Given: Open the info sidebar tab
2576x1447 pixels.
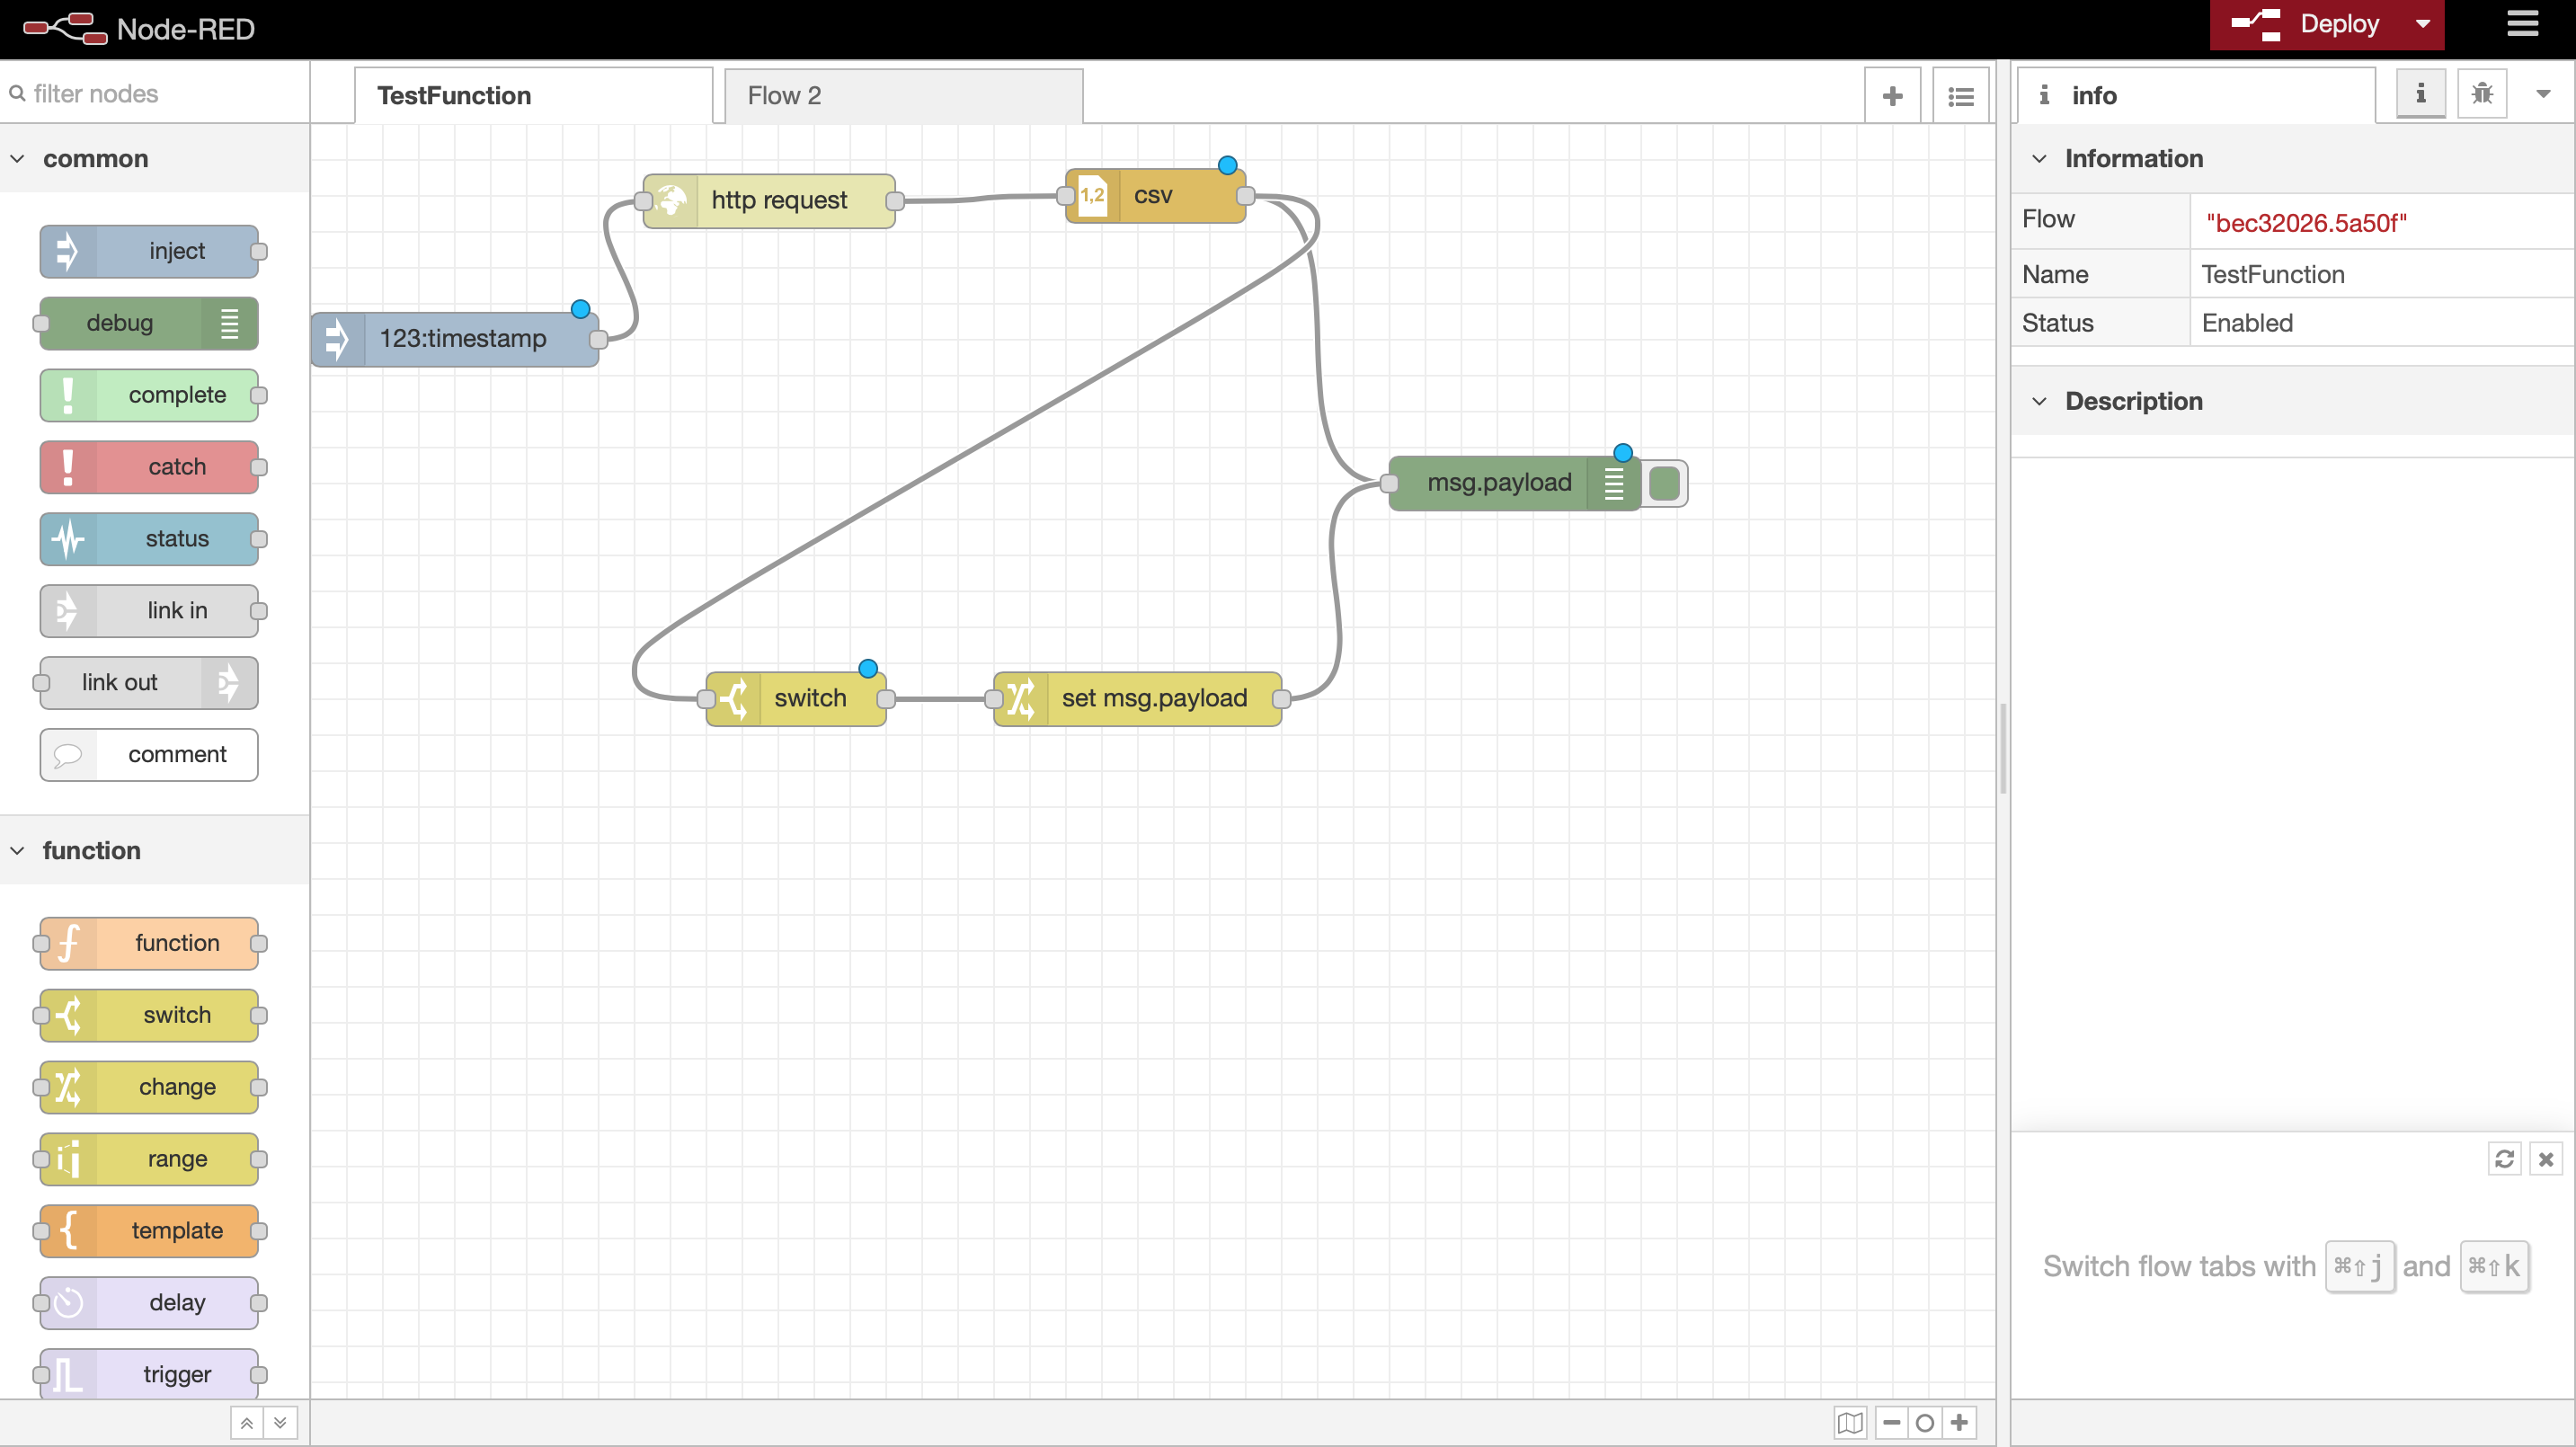Looking at the screenshot, I should pyautogui.click(x=2196, y=96).
